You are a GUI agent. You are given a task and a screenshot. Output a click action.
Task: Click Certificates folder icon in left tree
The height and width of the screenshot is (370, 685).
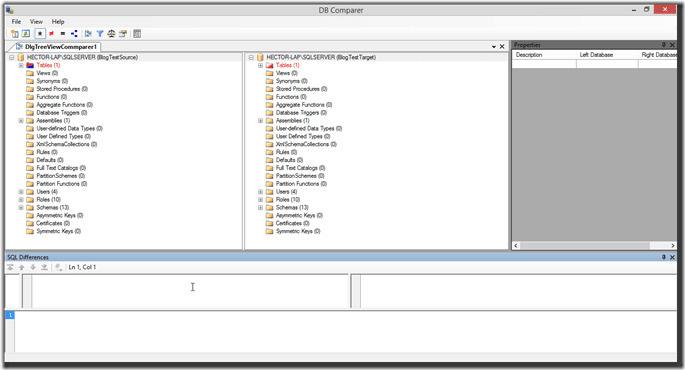[30, 223]
